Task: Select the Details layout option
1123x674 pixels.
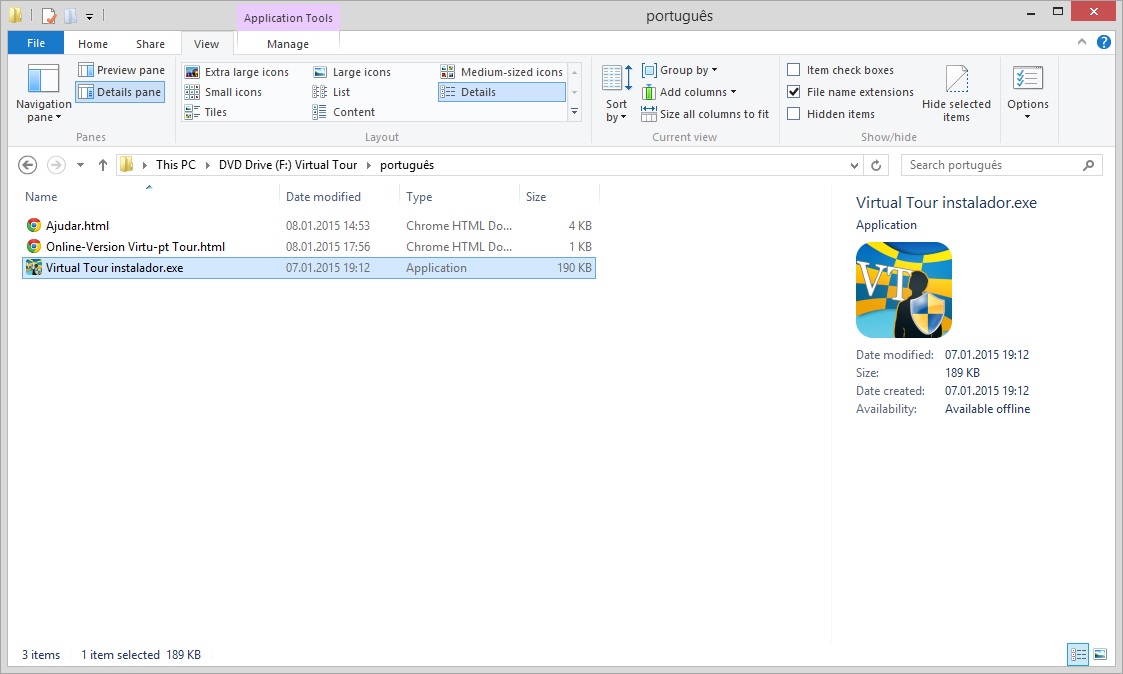Action: [501, 92]
